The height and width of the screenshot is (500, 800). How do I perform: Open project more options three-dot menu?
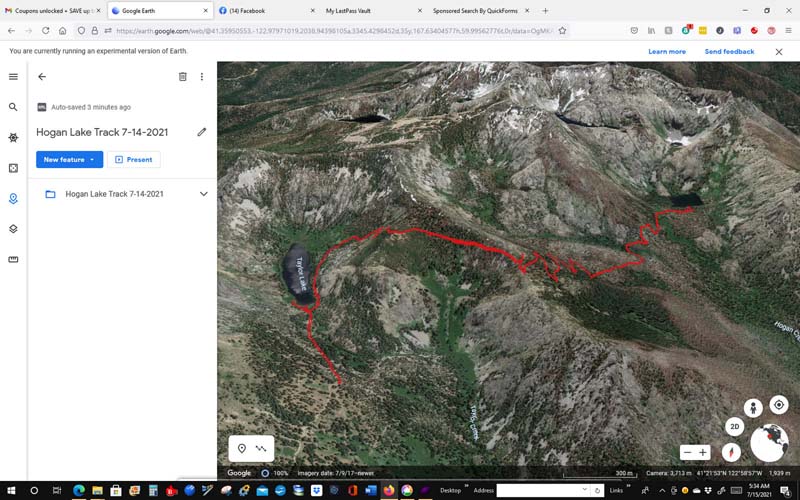202,76
